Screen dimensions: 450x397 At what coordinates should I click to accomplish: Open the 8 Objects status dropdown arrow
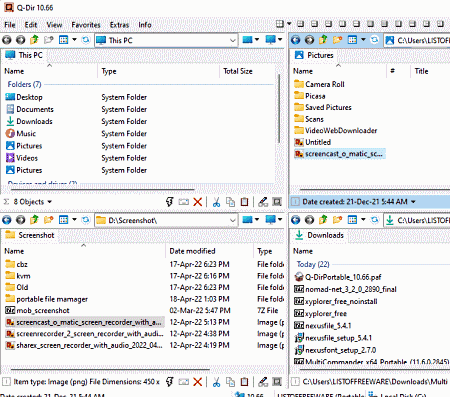(x=50, y=202)
